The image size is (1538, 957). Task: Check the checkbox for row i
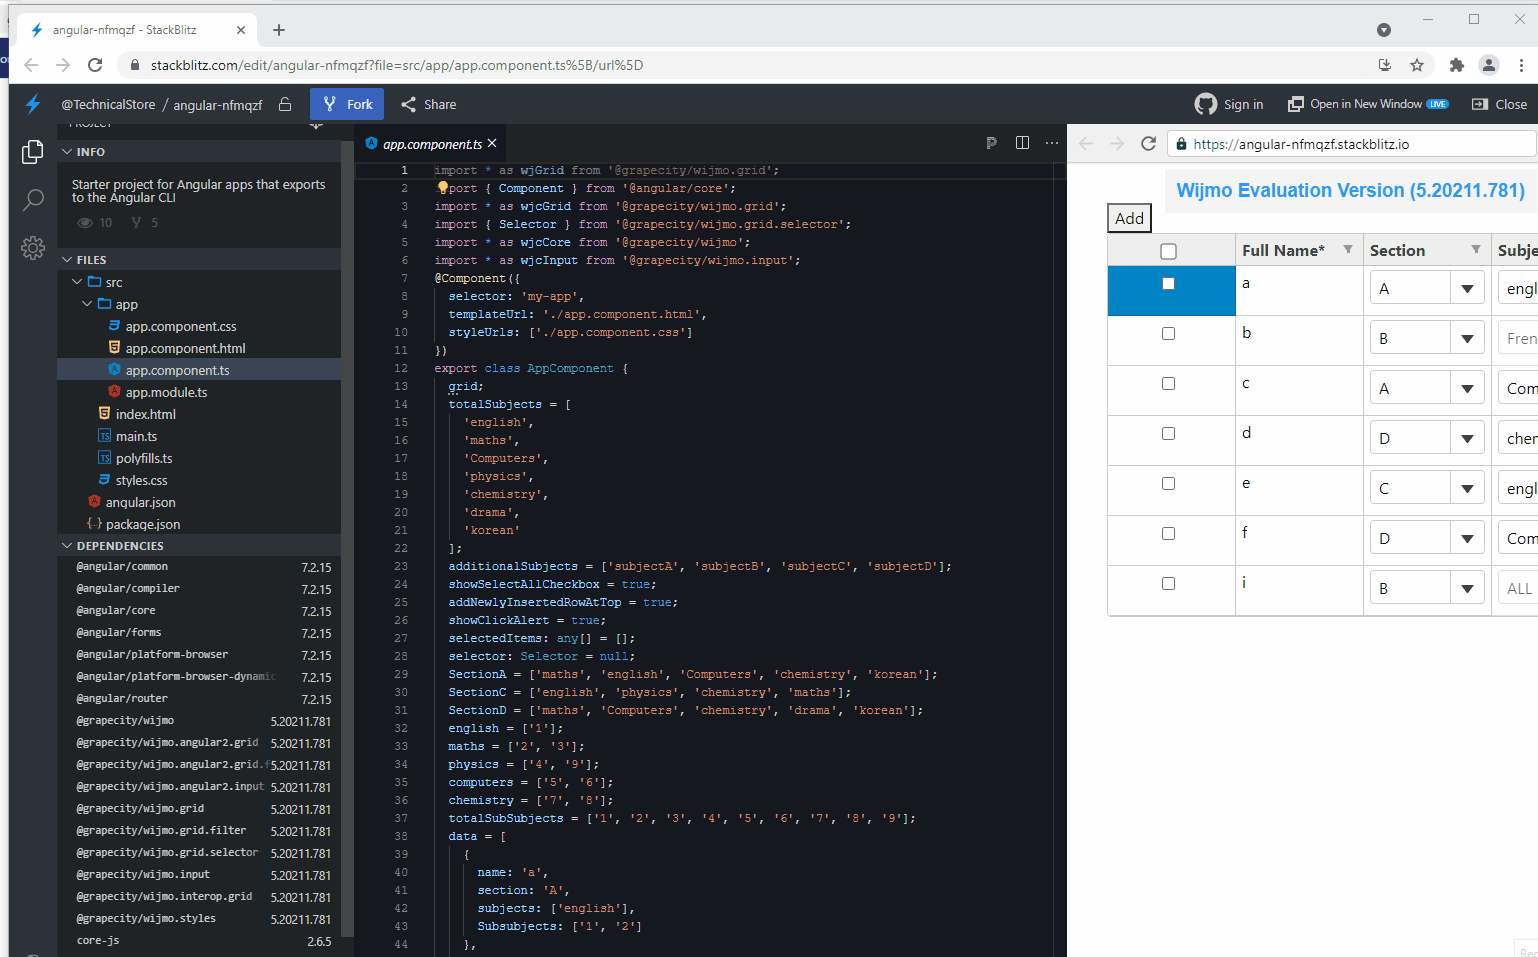click(1168, 583)
